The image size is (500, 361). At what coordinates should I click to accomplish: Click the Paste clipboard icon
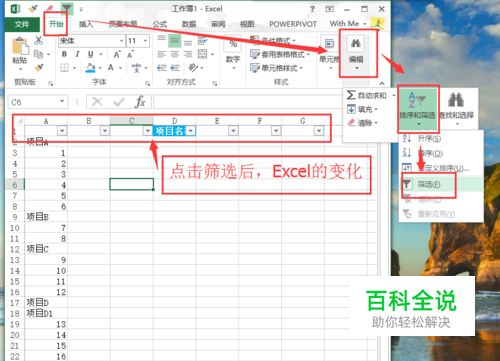coord(20,46)
